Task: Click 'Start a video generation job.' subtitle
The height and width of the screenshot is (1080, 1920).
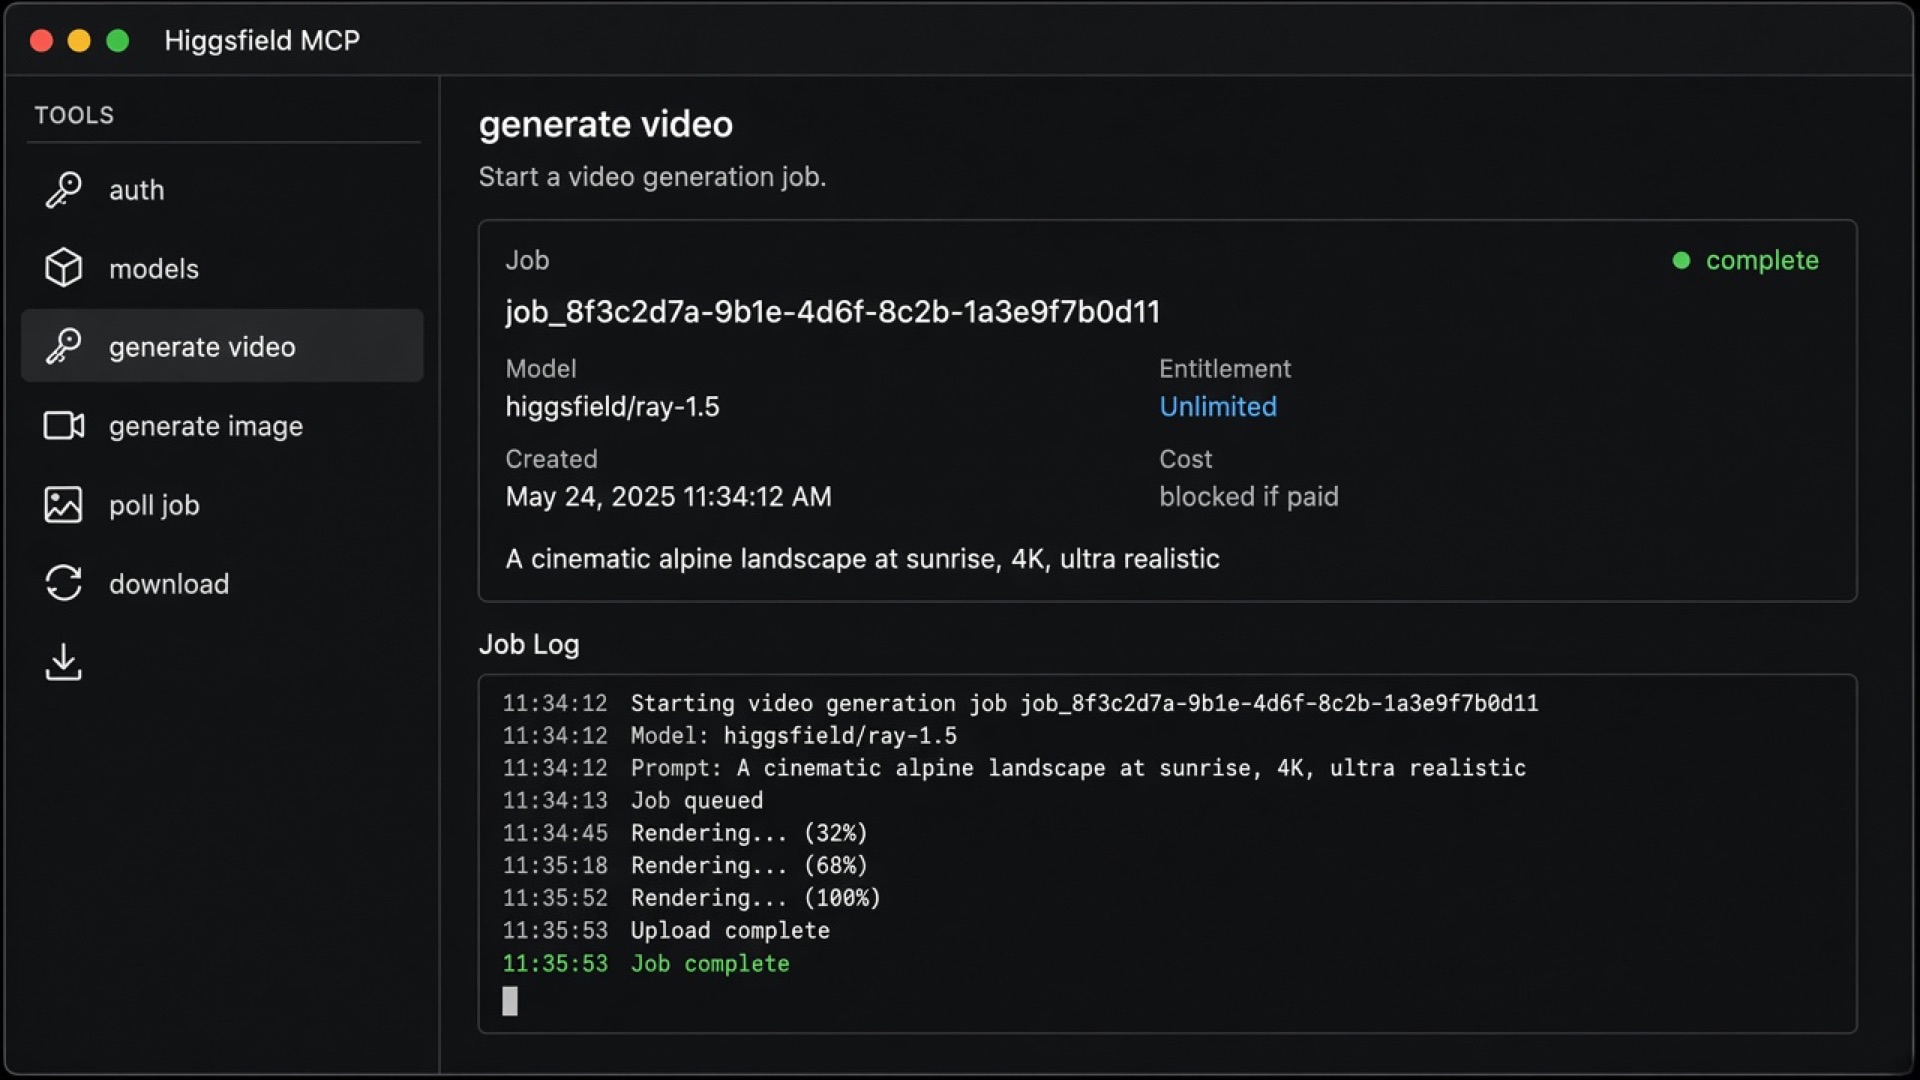Action: click(652, 176)
